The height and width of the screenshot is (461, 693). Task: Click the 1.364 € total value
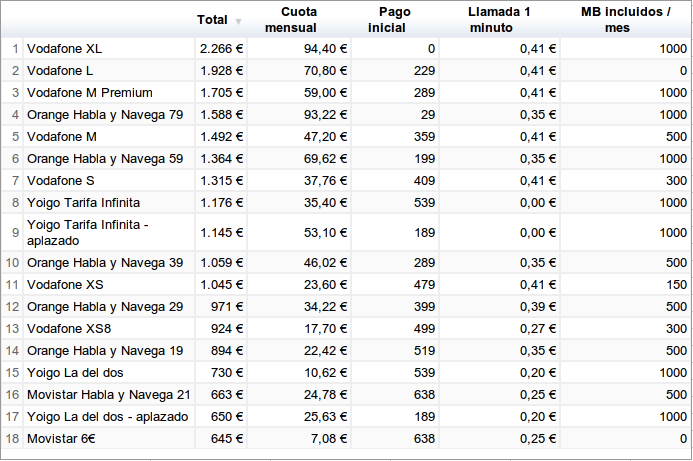(x=221, y=159)
